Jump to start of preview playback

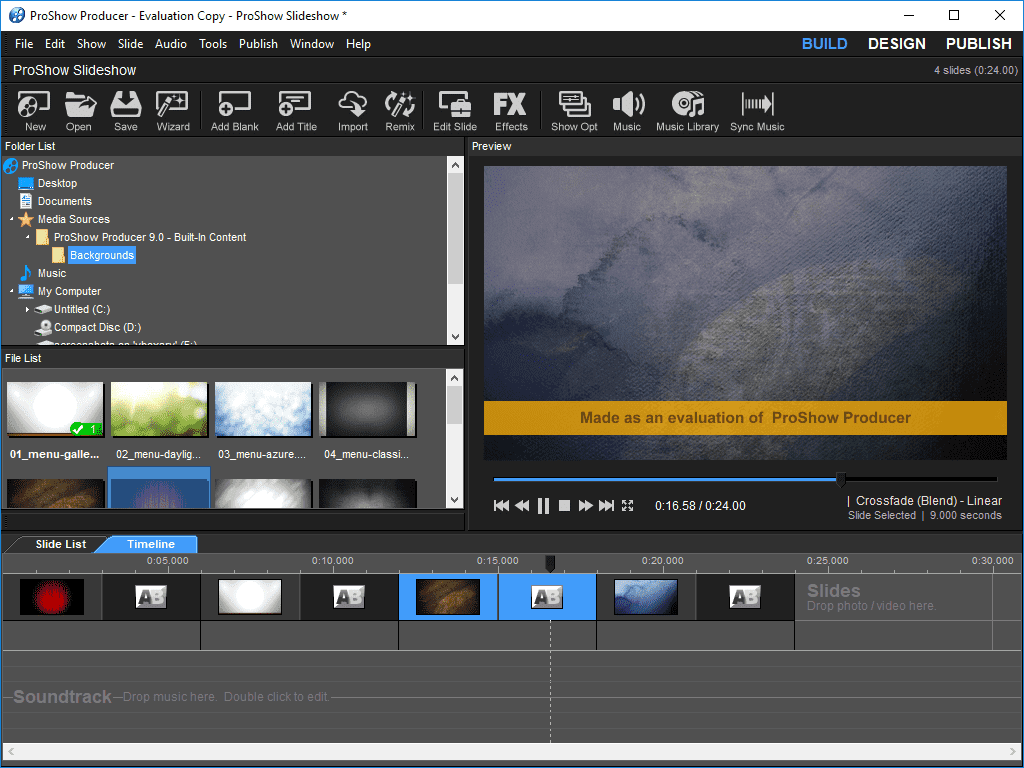501,505
